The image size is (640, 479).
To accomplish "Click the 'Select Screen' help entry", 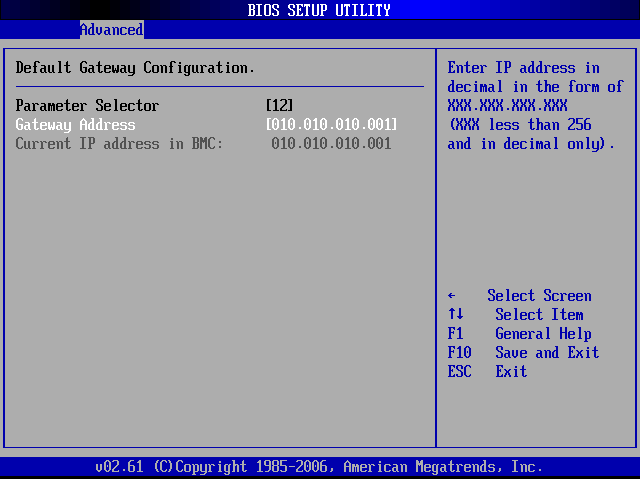I will [x=539, y=295].
